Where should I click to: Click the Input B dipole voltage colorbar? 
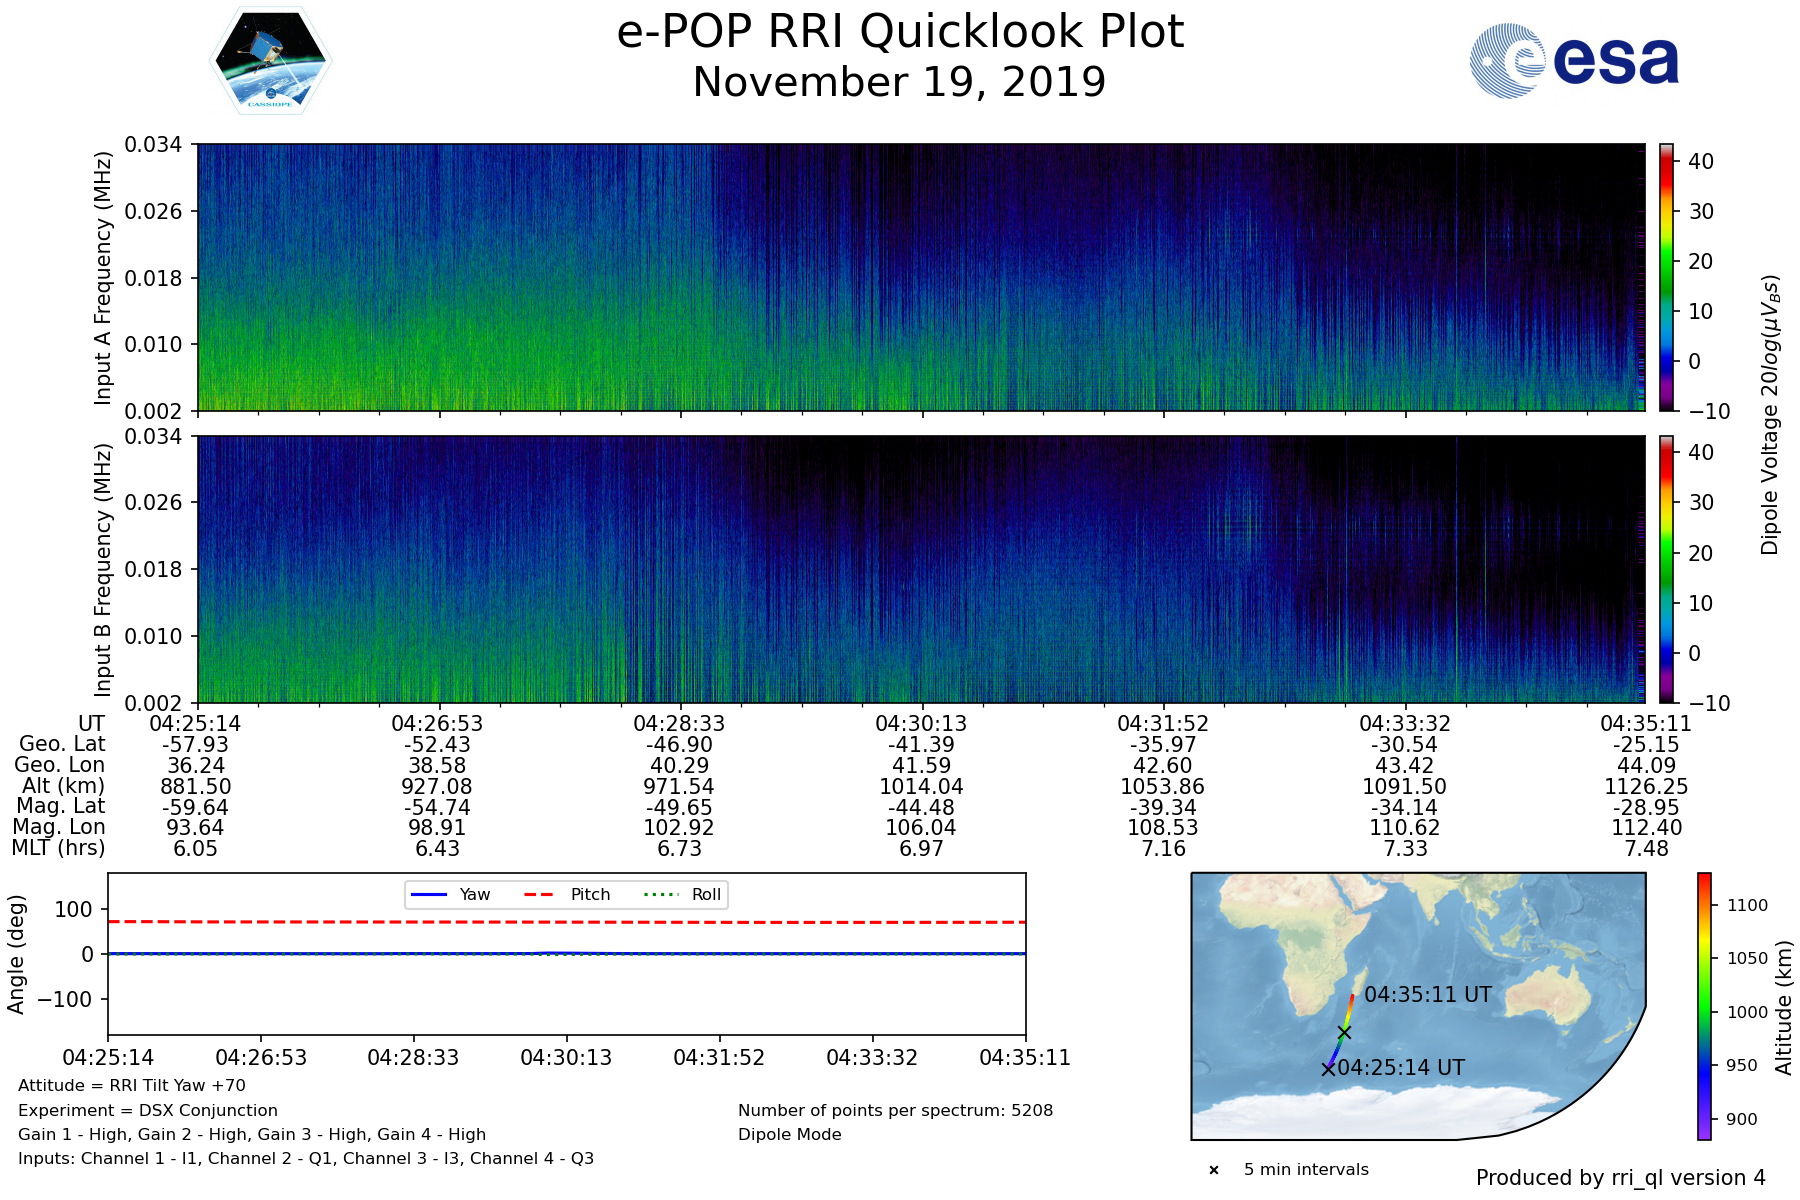point(1666,569)
